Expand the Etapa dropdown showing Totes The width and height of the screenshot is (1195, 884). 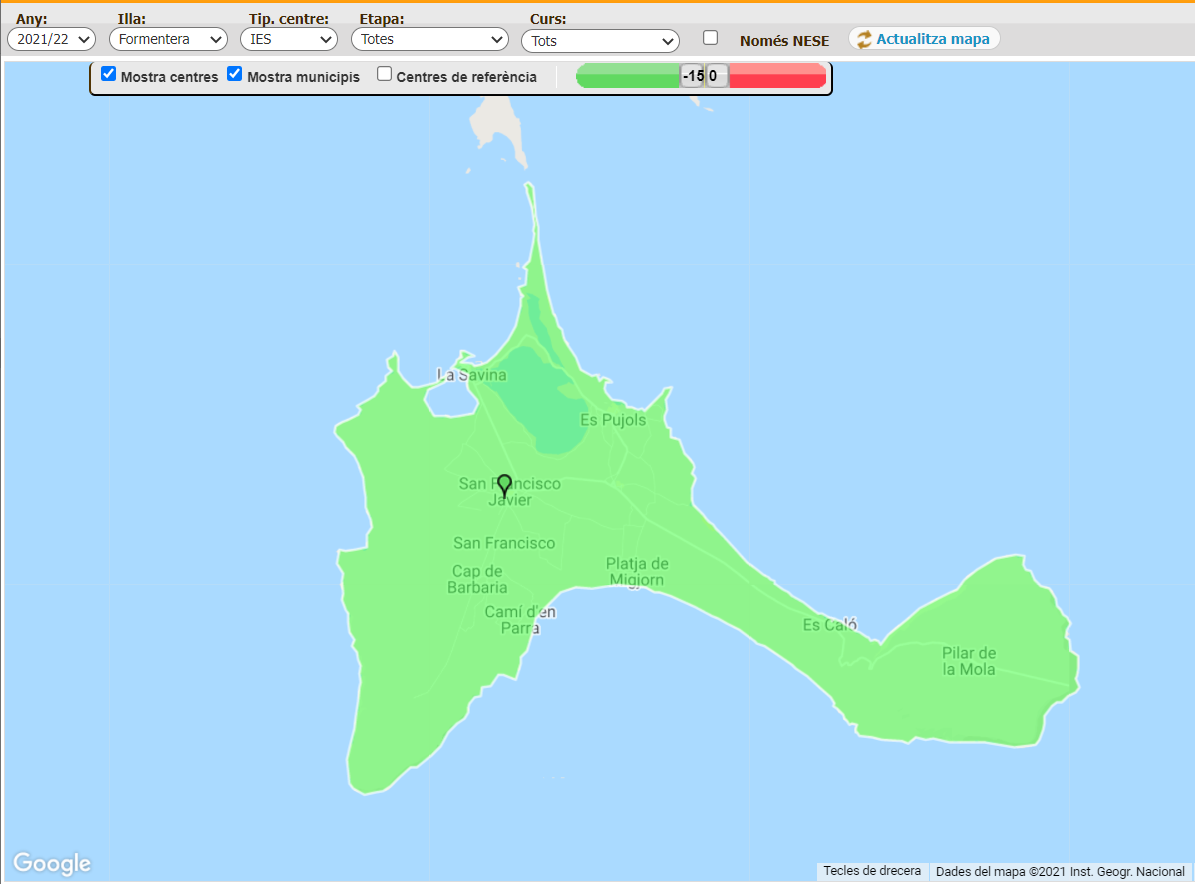tap(430, 39)
